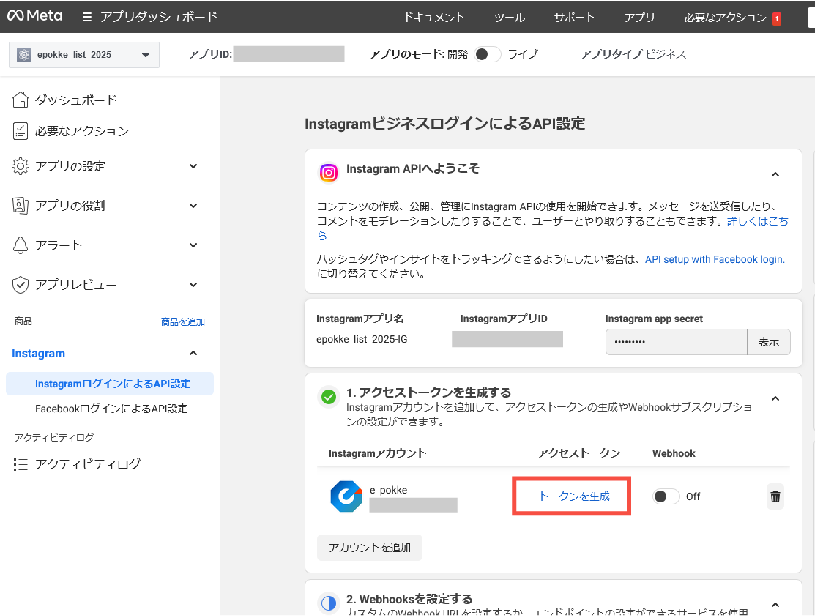Click the Instagram app secret field
Image resolution: width=815 pixels, height=616 pixels.
pyautogui.click(x=676, y=342)
